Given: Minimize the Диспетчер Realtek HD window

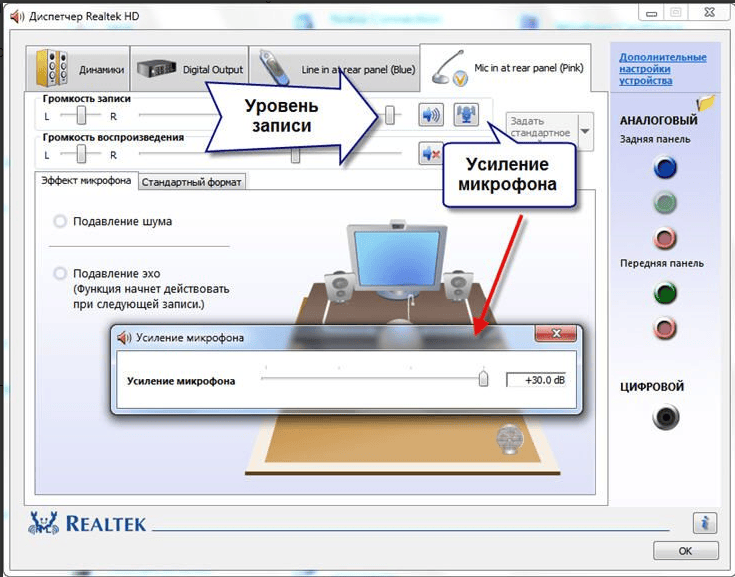Looking at the screenshot, I should pos(651,14).
